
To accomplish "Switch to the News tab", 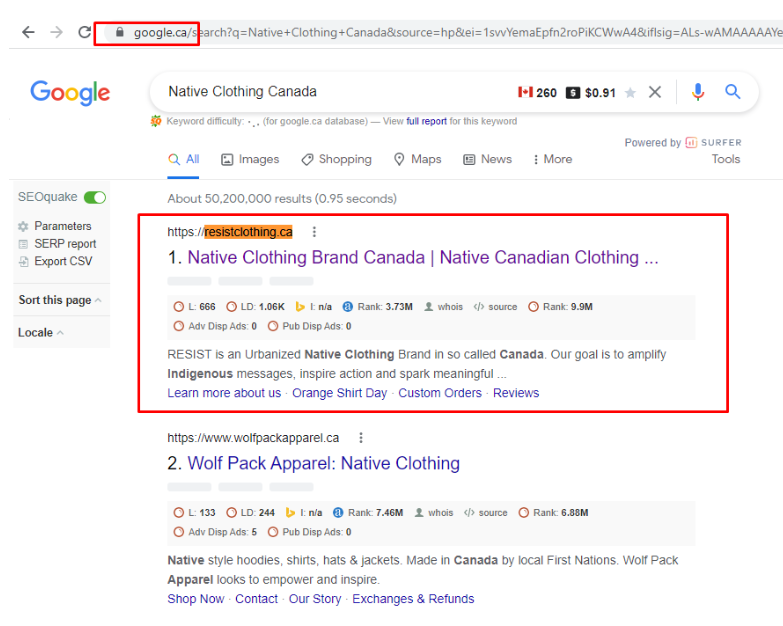I will pos(488,159).
